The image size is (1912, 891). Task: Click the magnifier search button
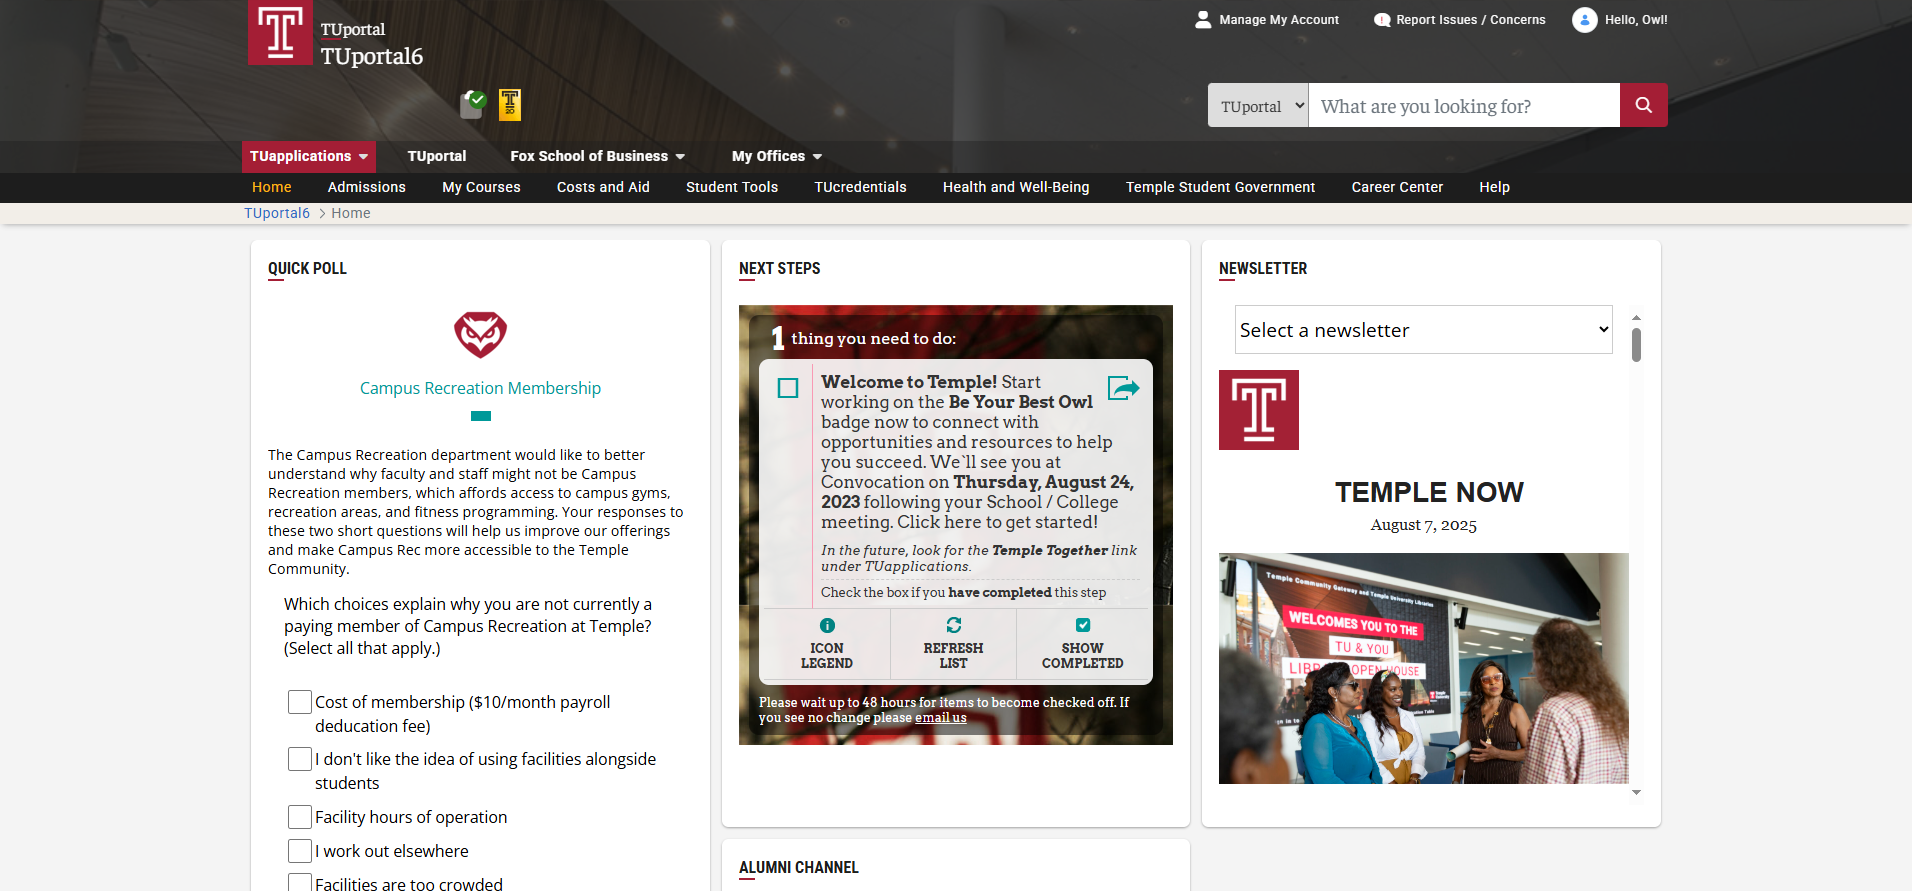[x=1643, y=105]
